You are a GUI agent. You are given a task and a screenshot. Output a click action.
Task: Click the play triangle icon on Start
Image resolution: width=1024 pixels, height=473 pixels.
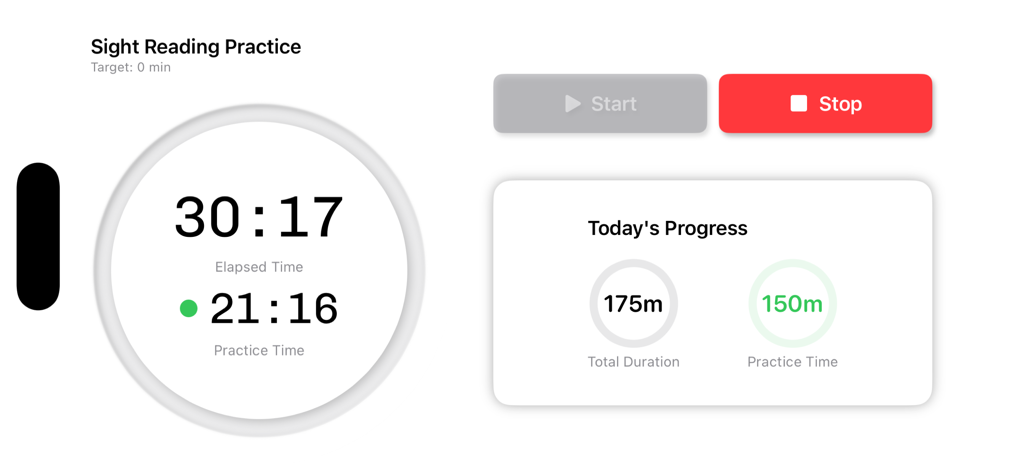click(x=572, y=104)
